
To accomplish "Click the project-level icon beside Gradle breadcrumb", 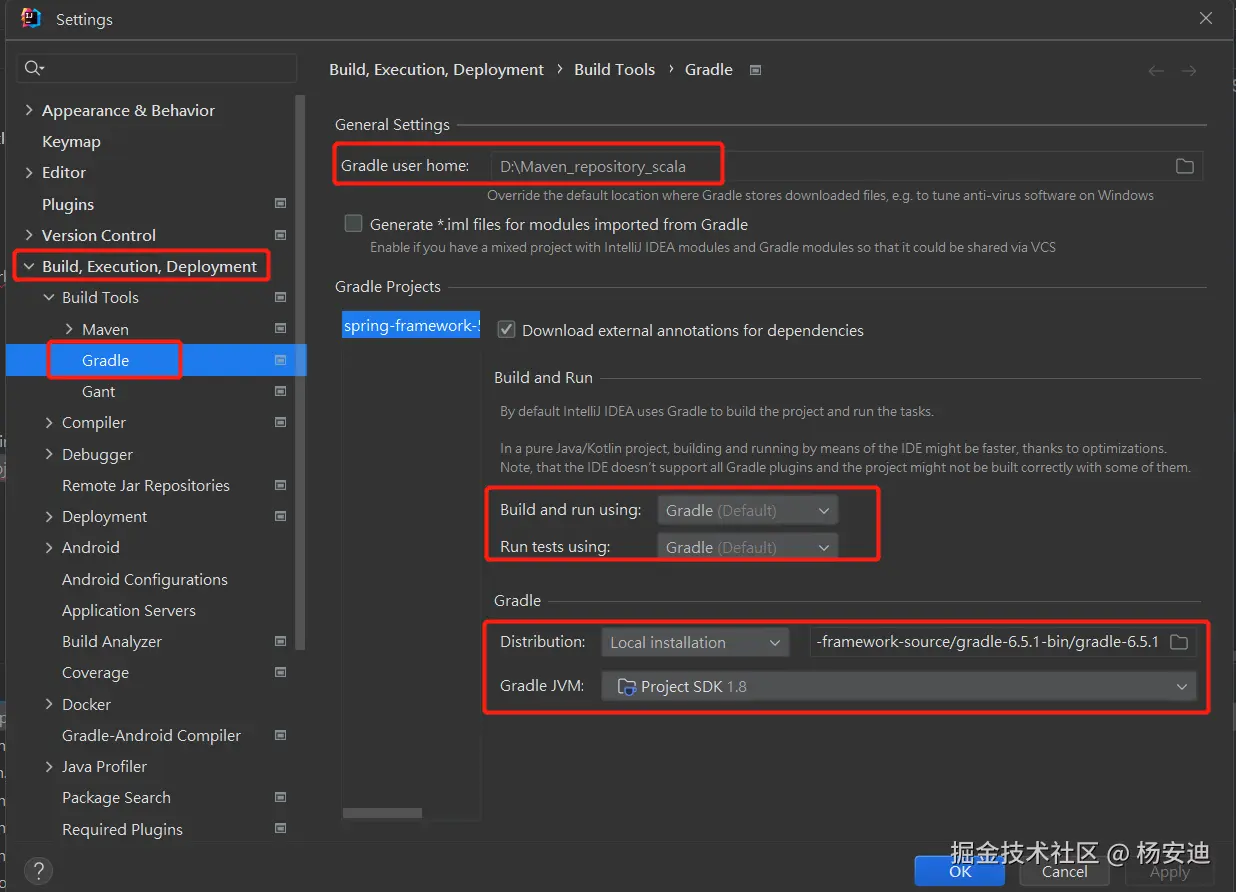I will pyautogui.click(x=756, y=70).
